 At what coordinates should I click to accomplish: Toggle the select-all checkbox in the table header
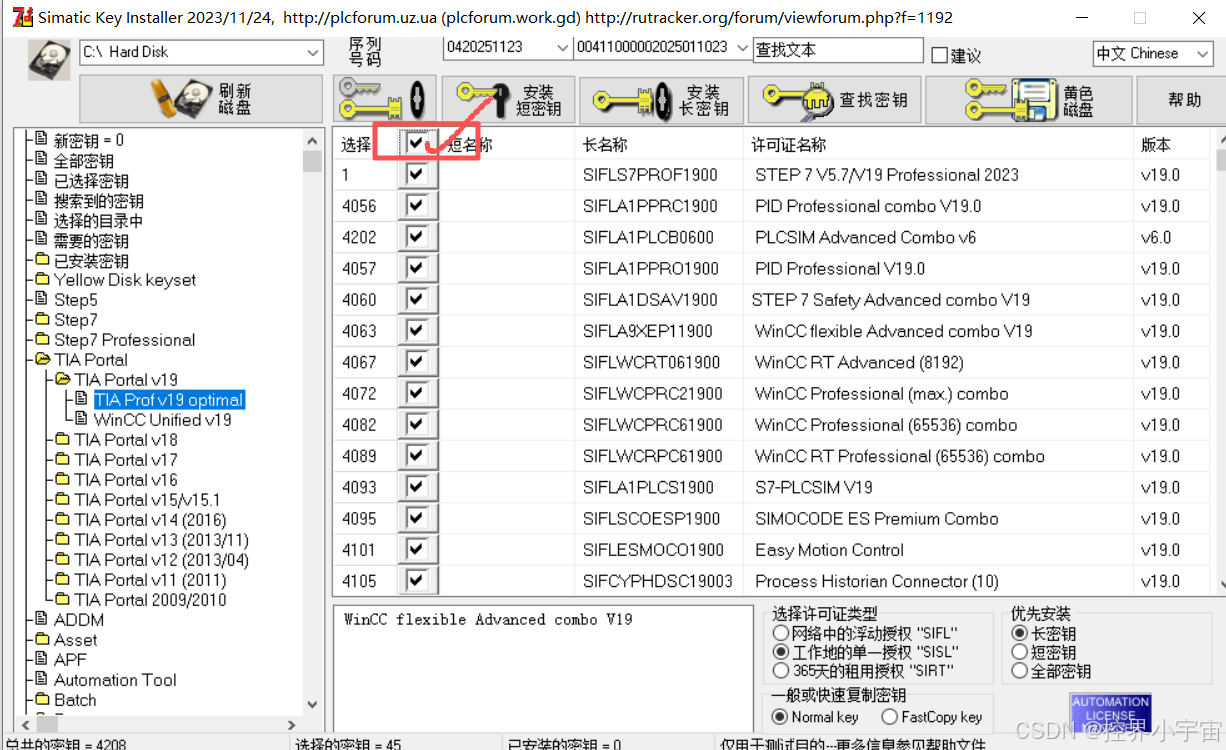click(x=417, y=143)
